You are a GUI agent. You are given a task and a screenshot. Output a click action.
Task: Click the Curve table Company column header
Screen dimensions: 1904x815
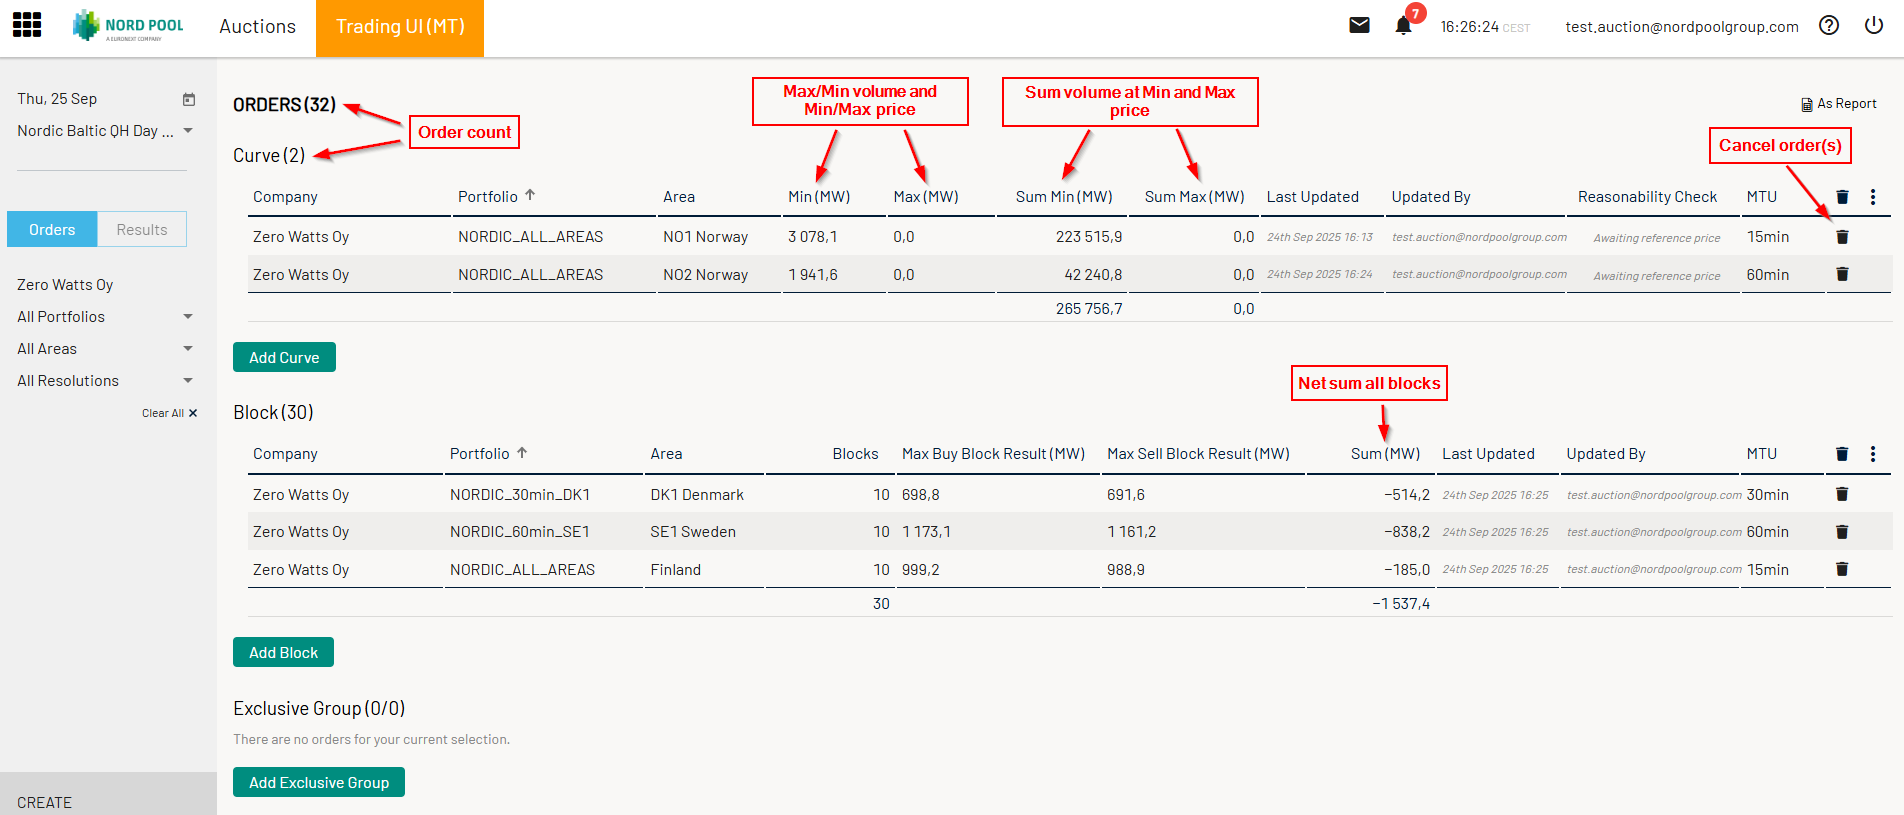285,197
